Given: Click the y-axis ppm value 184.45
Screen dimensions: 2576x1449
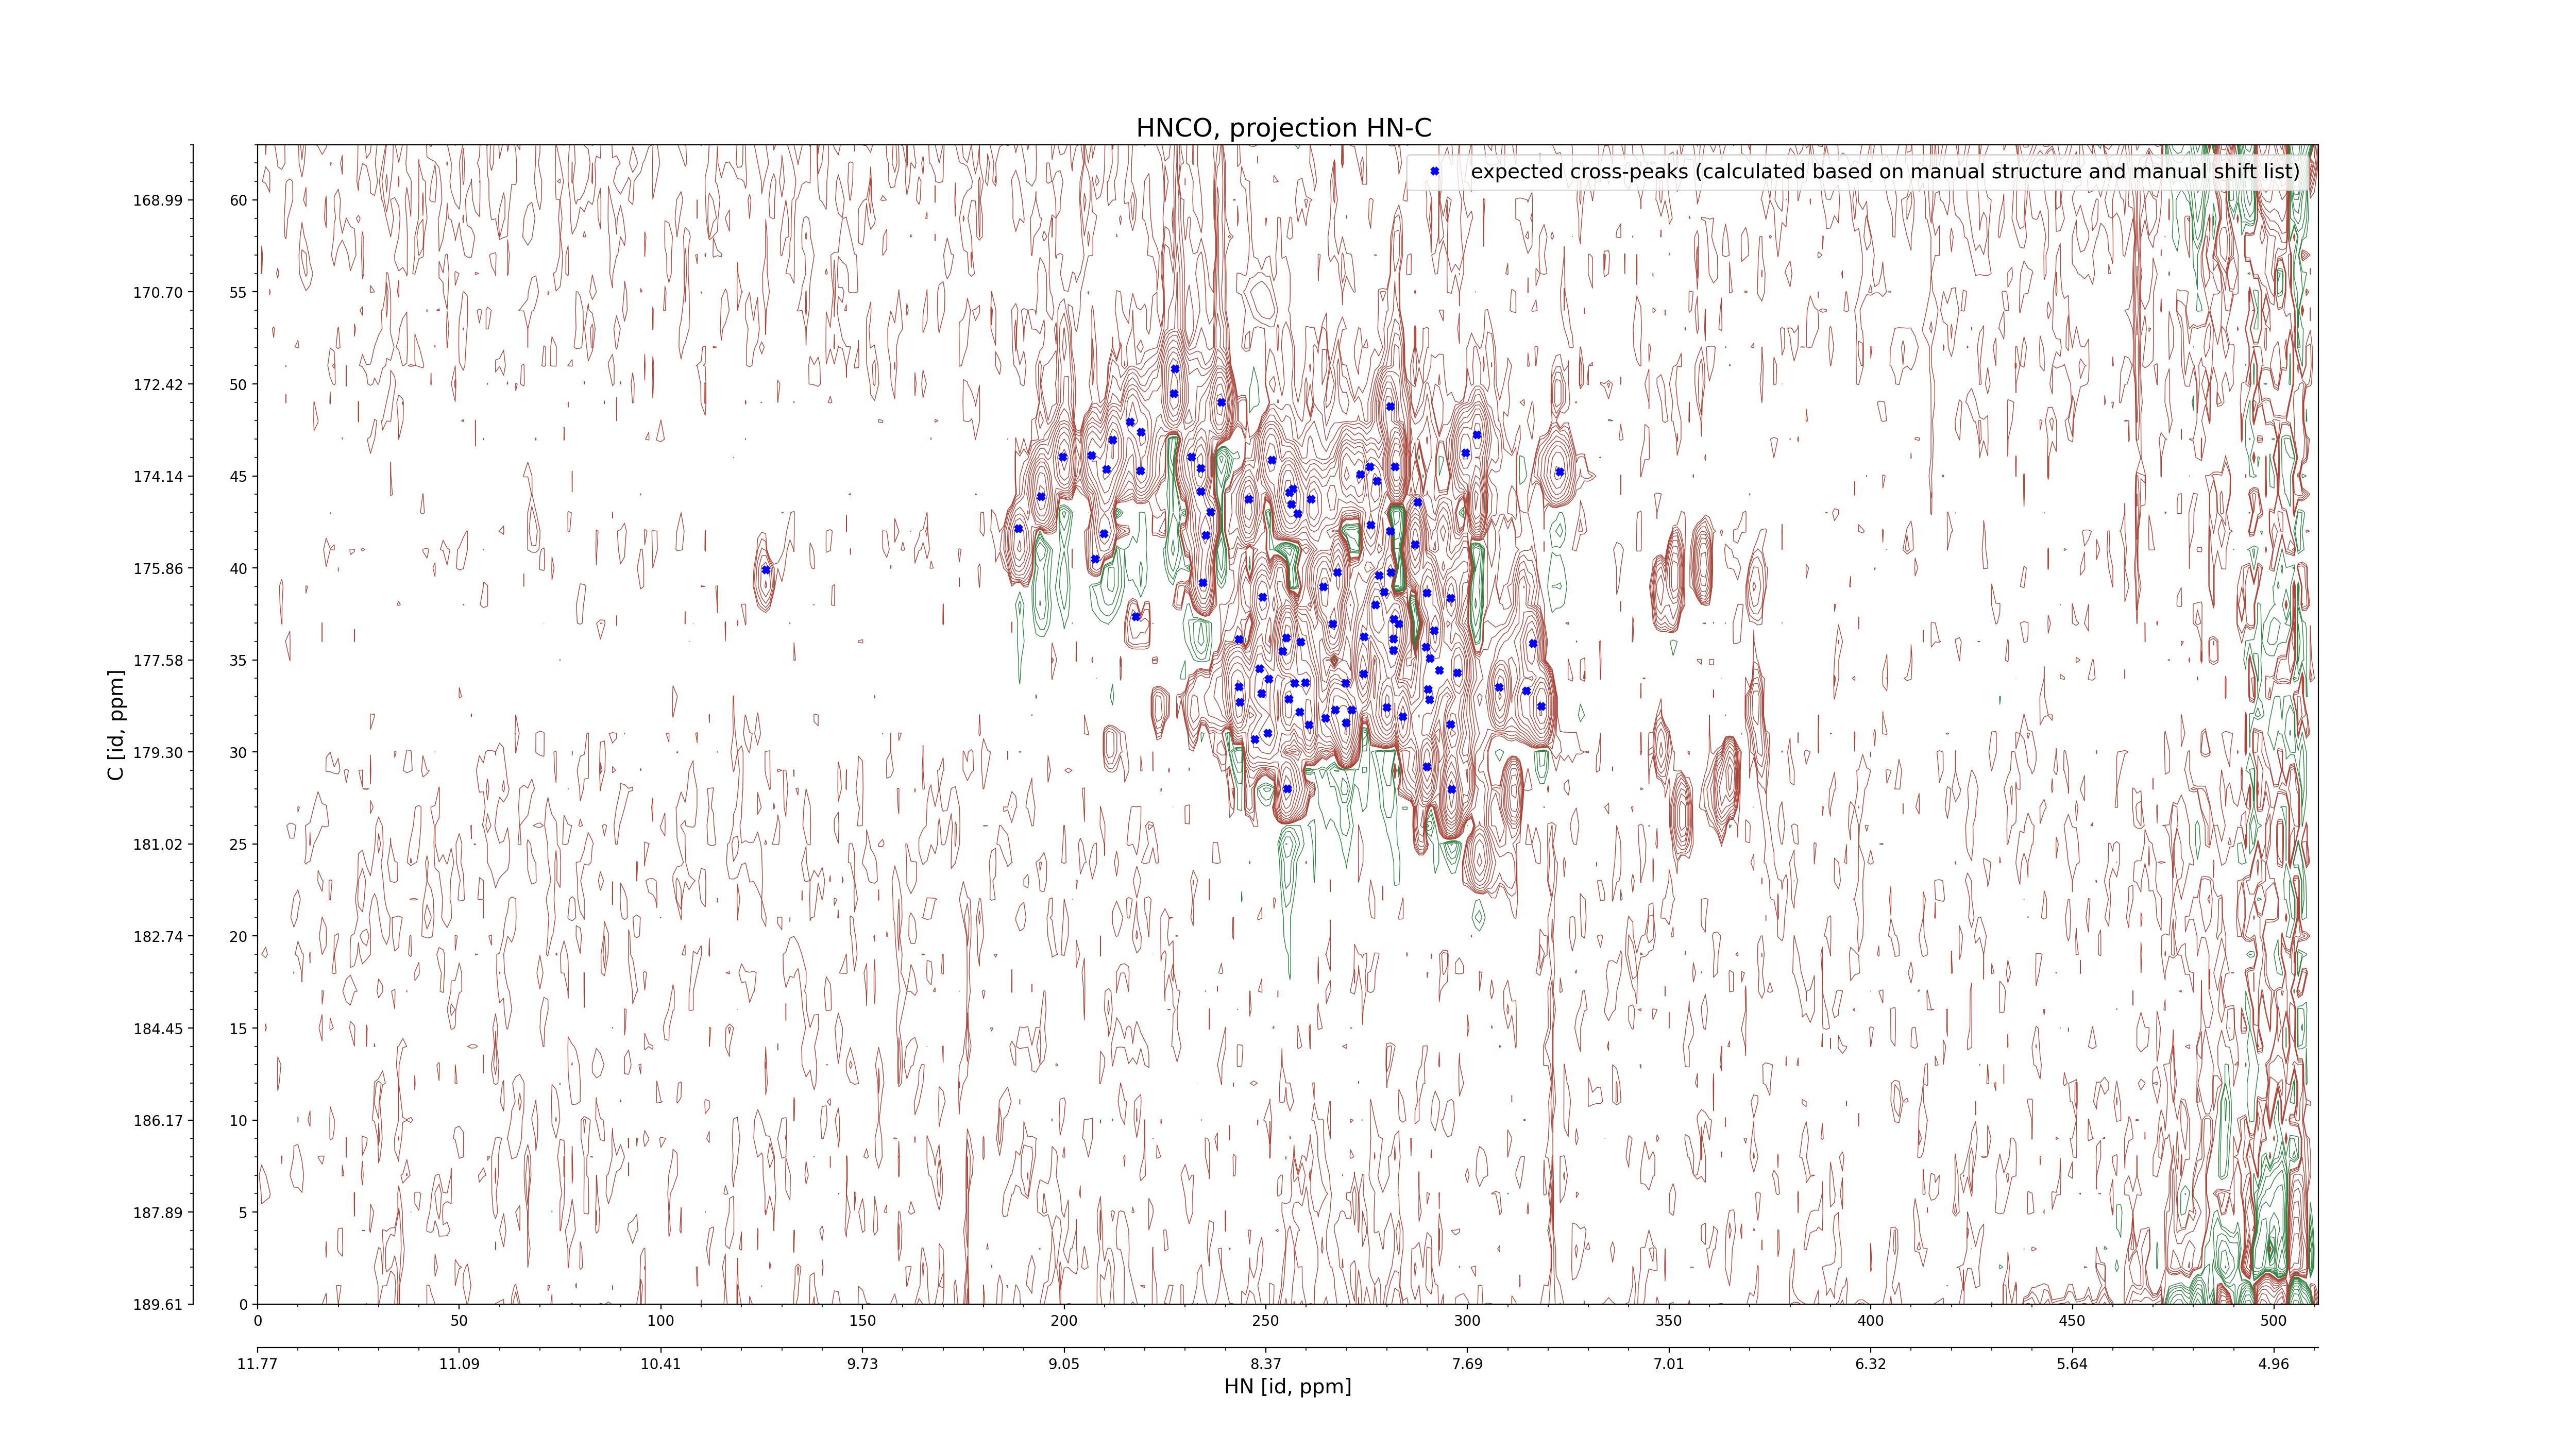Looking at the screenshot, I should pos(158,1028).
